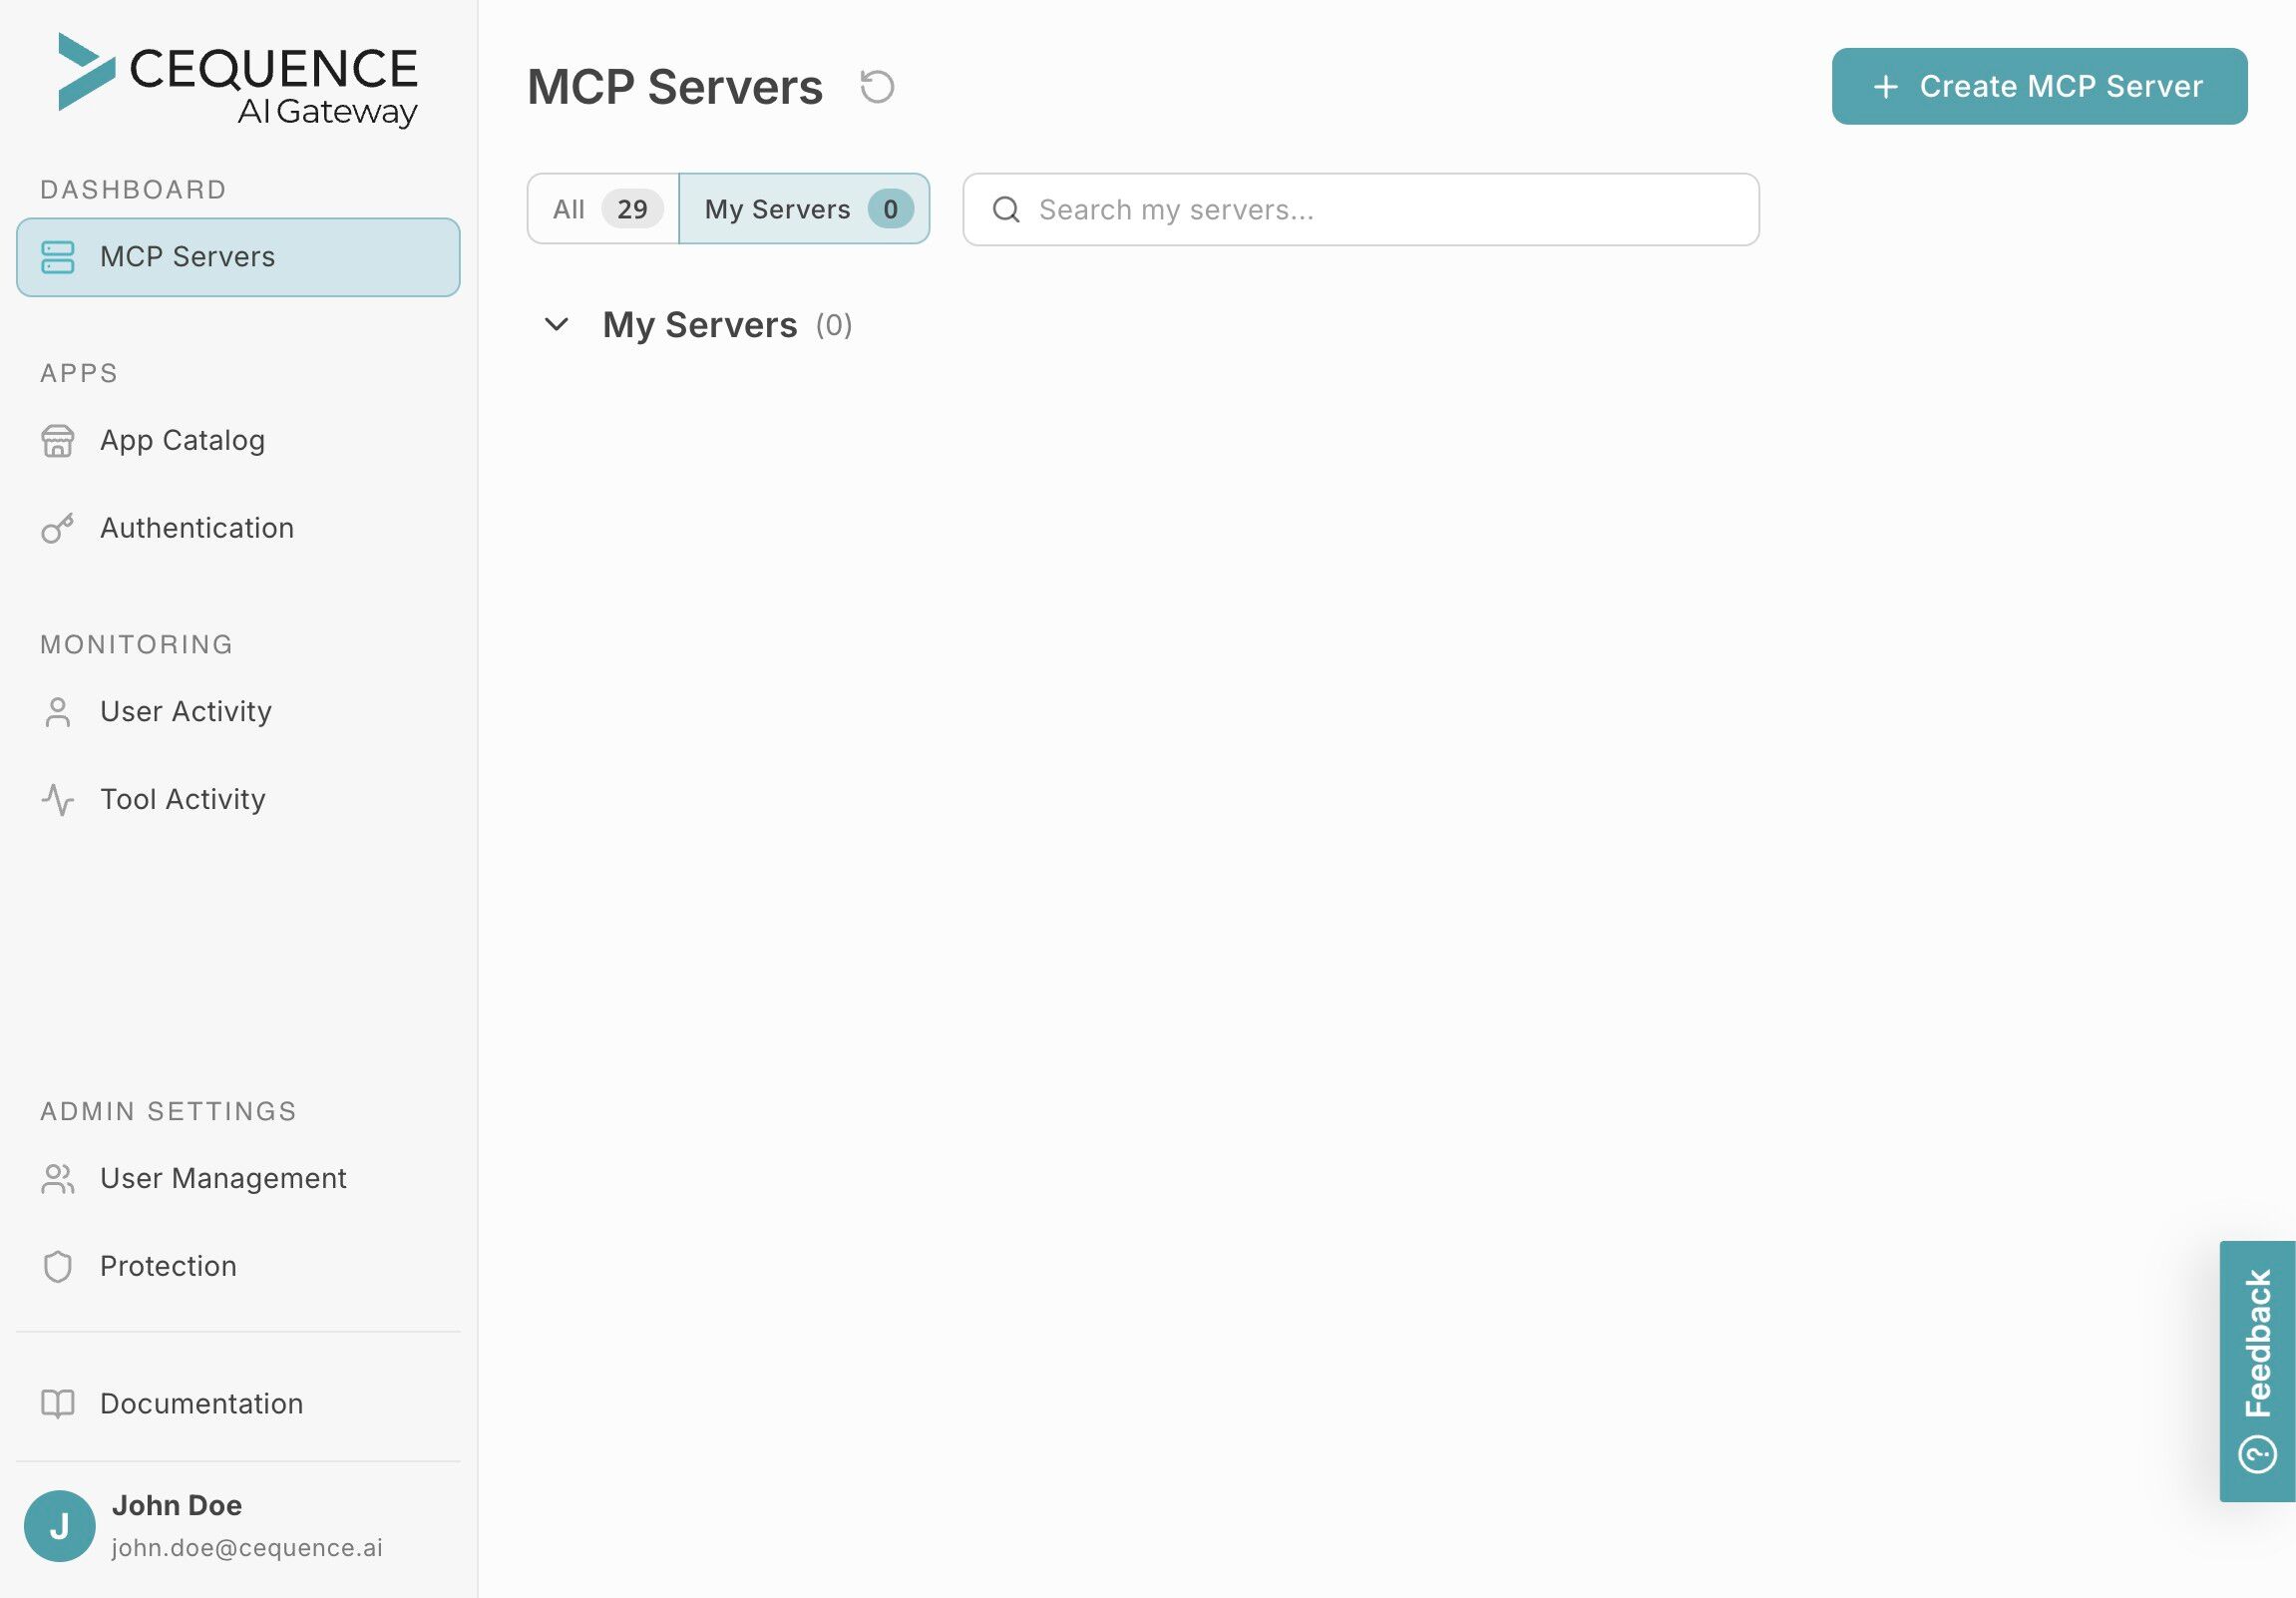
Task: Click Create MCP Server button
Action: coord(2038,87)
